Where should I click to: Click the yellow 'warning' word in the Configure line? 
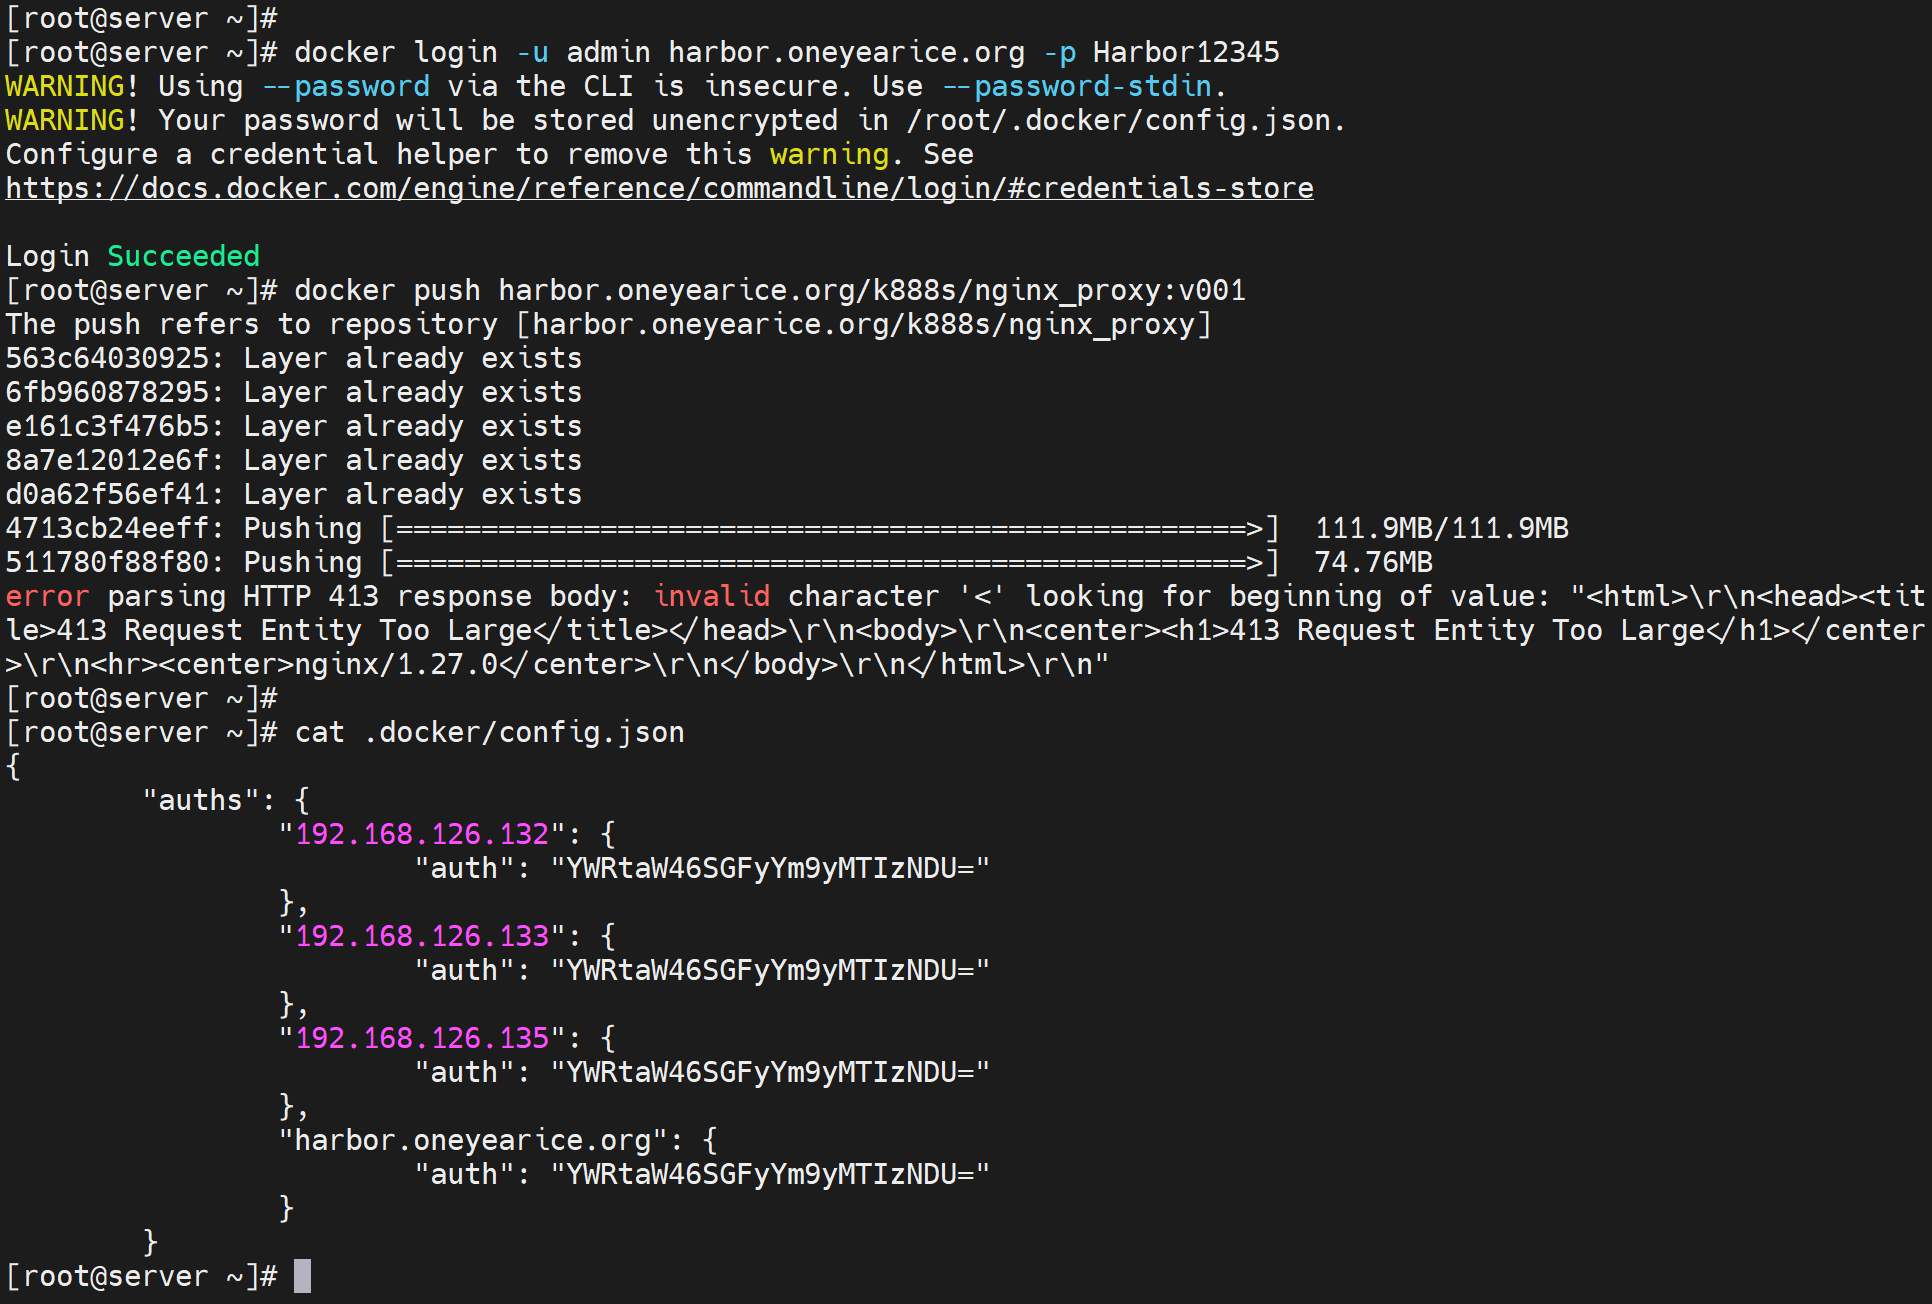point(829,154)
